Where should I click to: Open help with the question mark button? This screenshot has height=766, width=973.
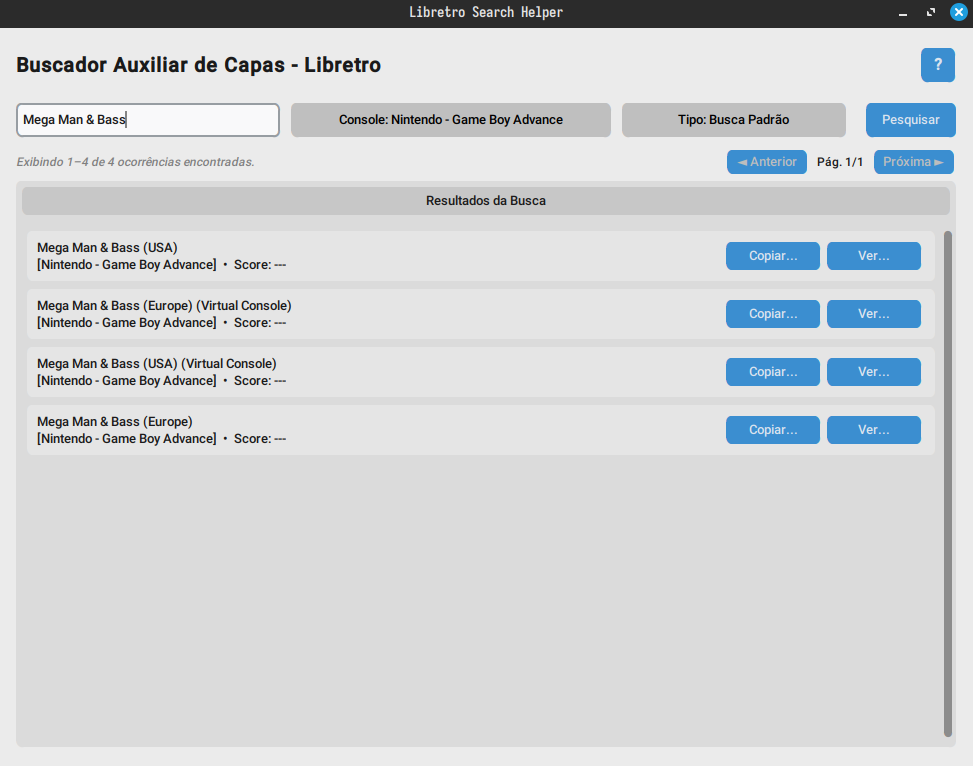point(938,65)
